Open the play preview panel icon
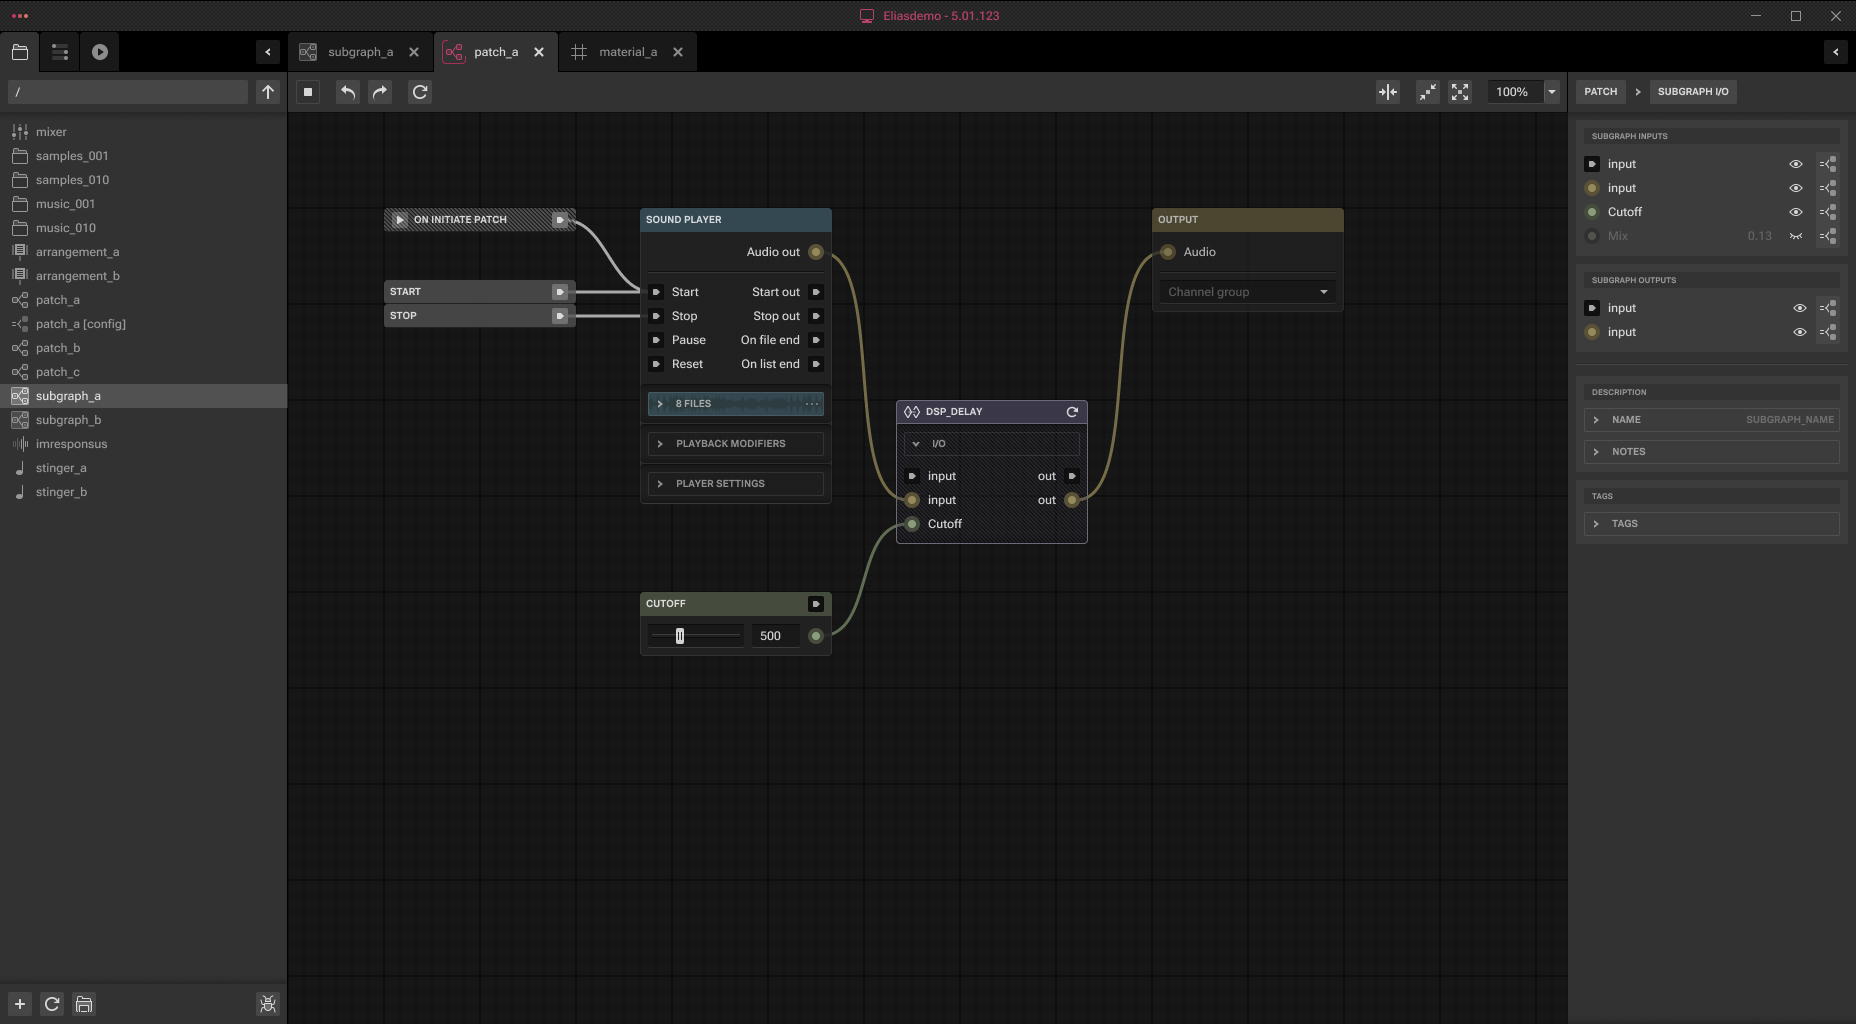 pos(100,52)
